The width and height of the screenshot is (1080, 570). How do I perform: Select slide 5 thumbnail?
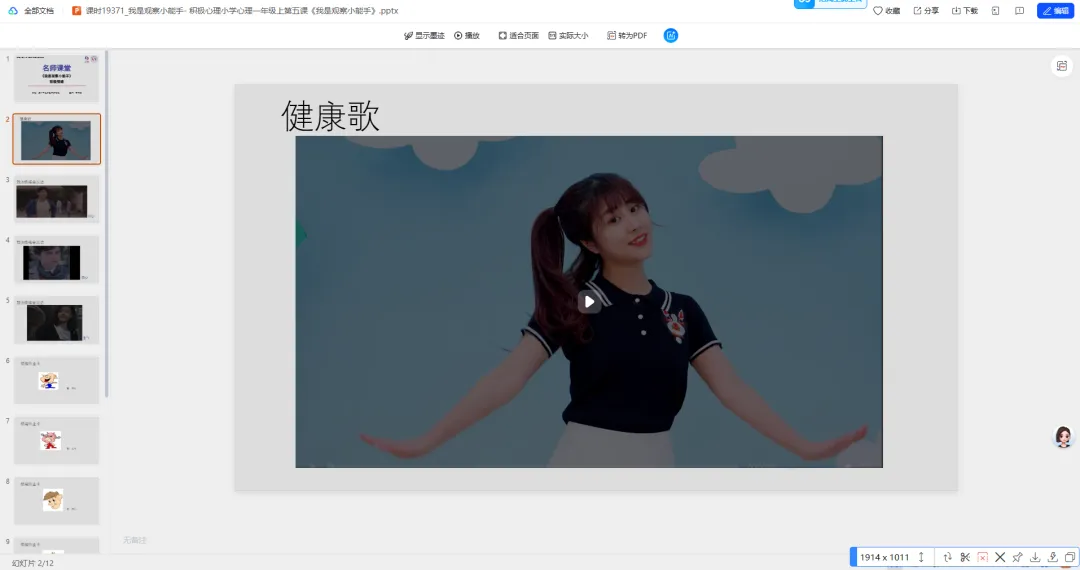[x=56, y=320]
